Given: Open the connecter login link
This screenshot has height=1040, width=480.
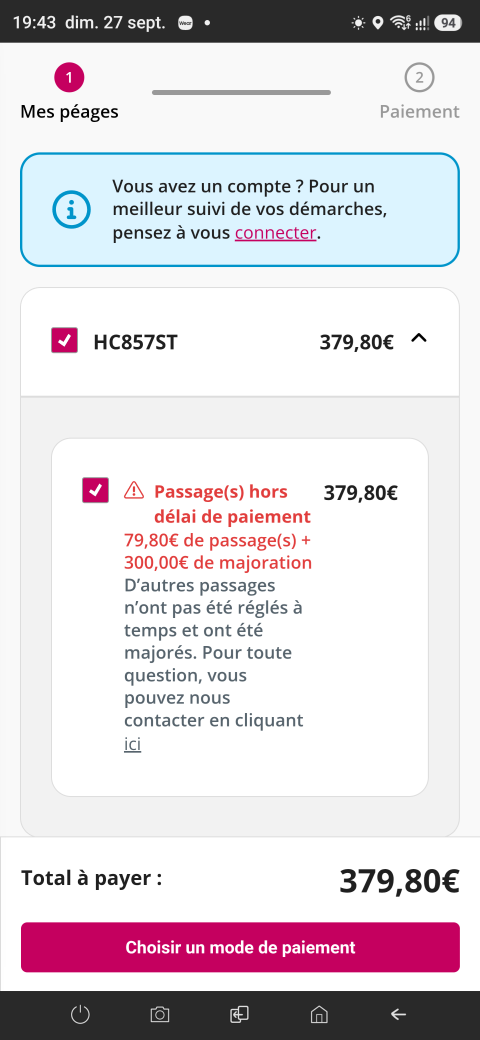Looking at the screenshot, I should (275, 233).
